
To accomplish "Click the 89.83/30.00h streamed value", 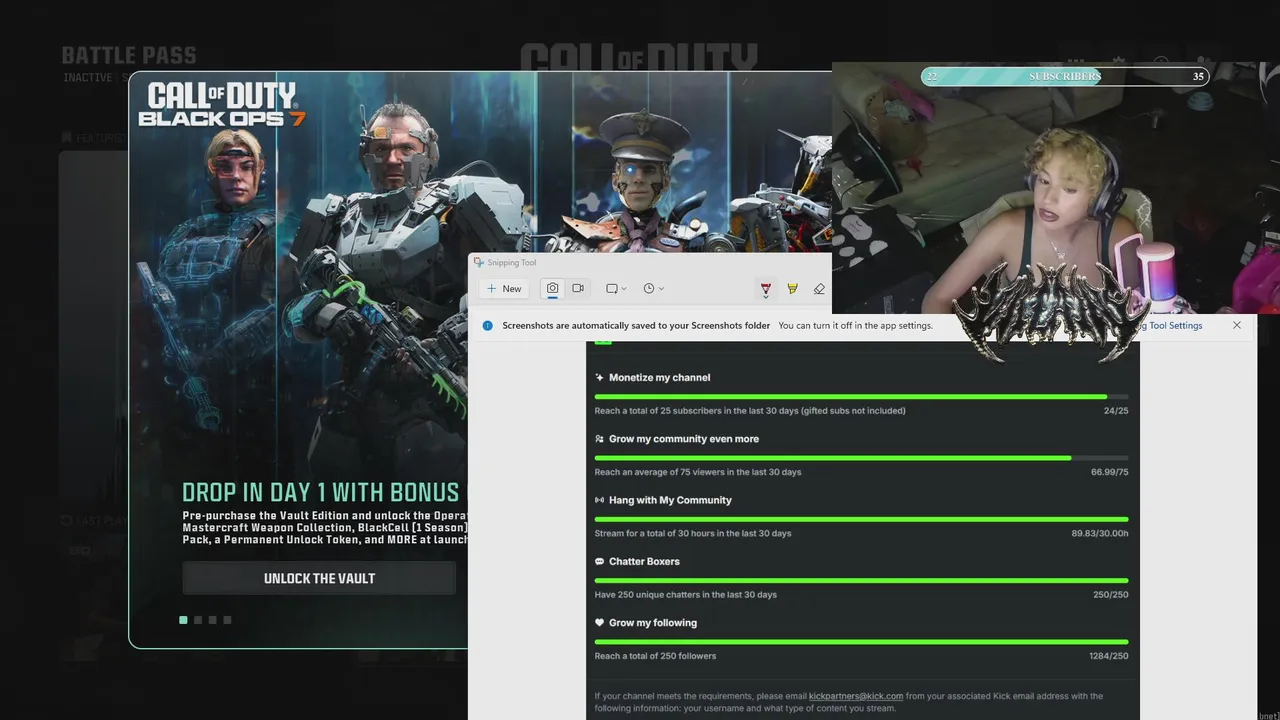I will [1100, 534].
